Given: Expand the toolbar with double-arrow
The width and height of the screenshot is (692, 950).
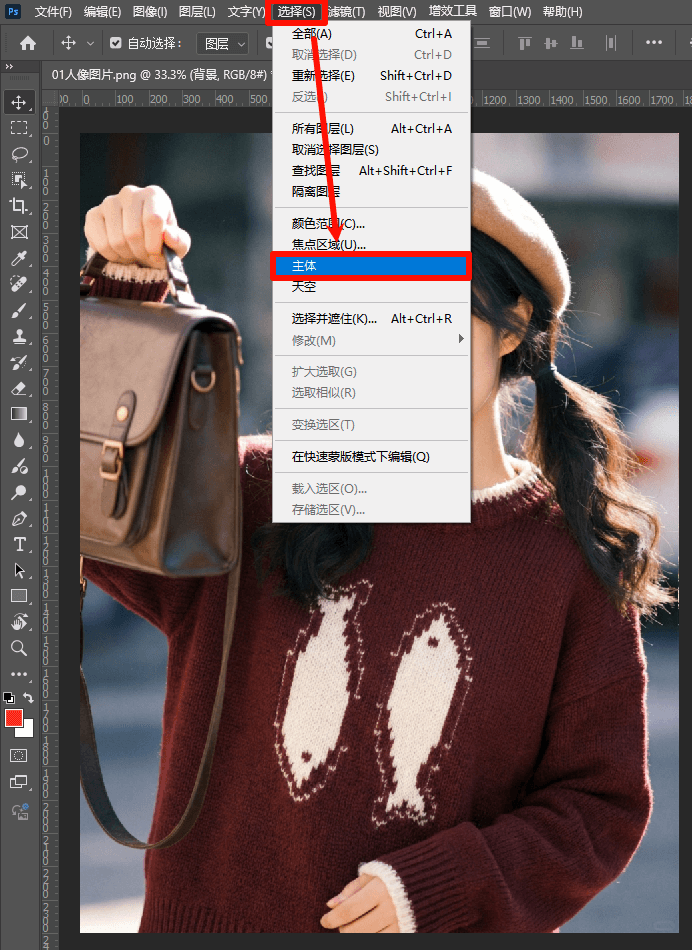Looking at the screenshot, I should (x=9, y=66).
